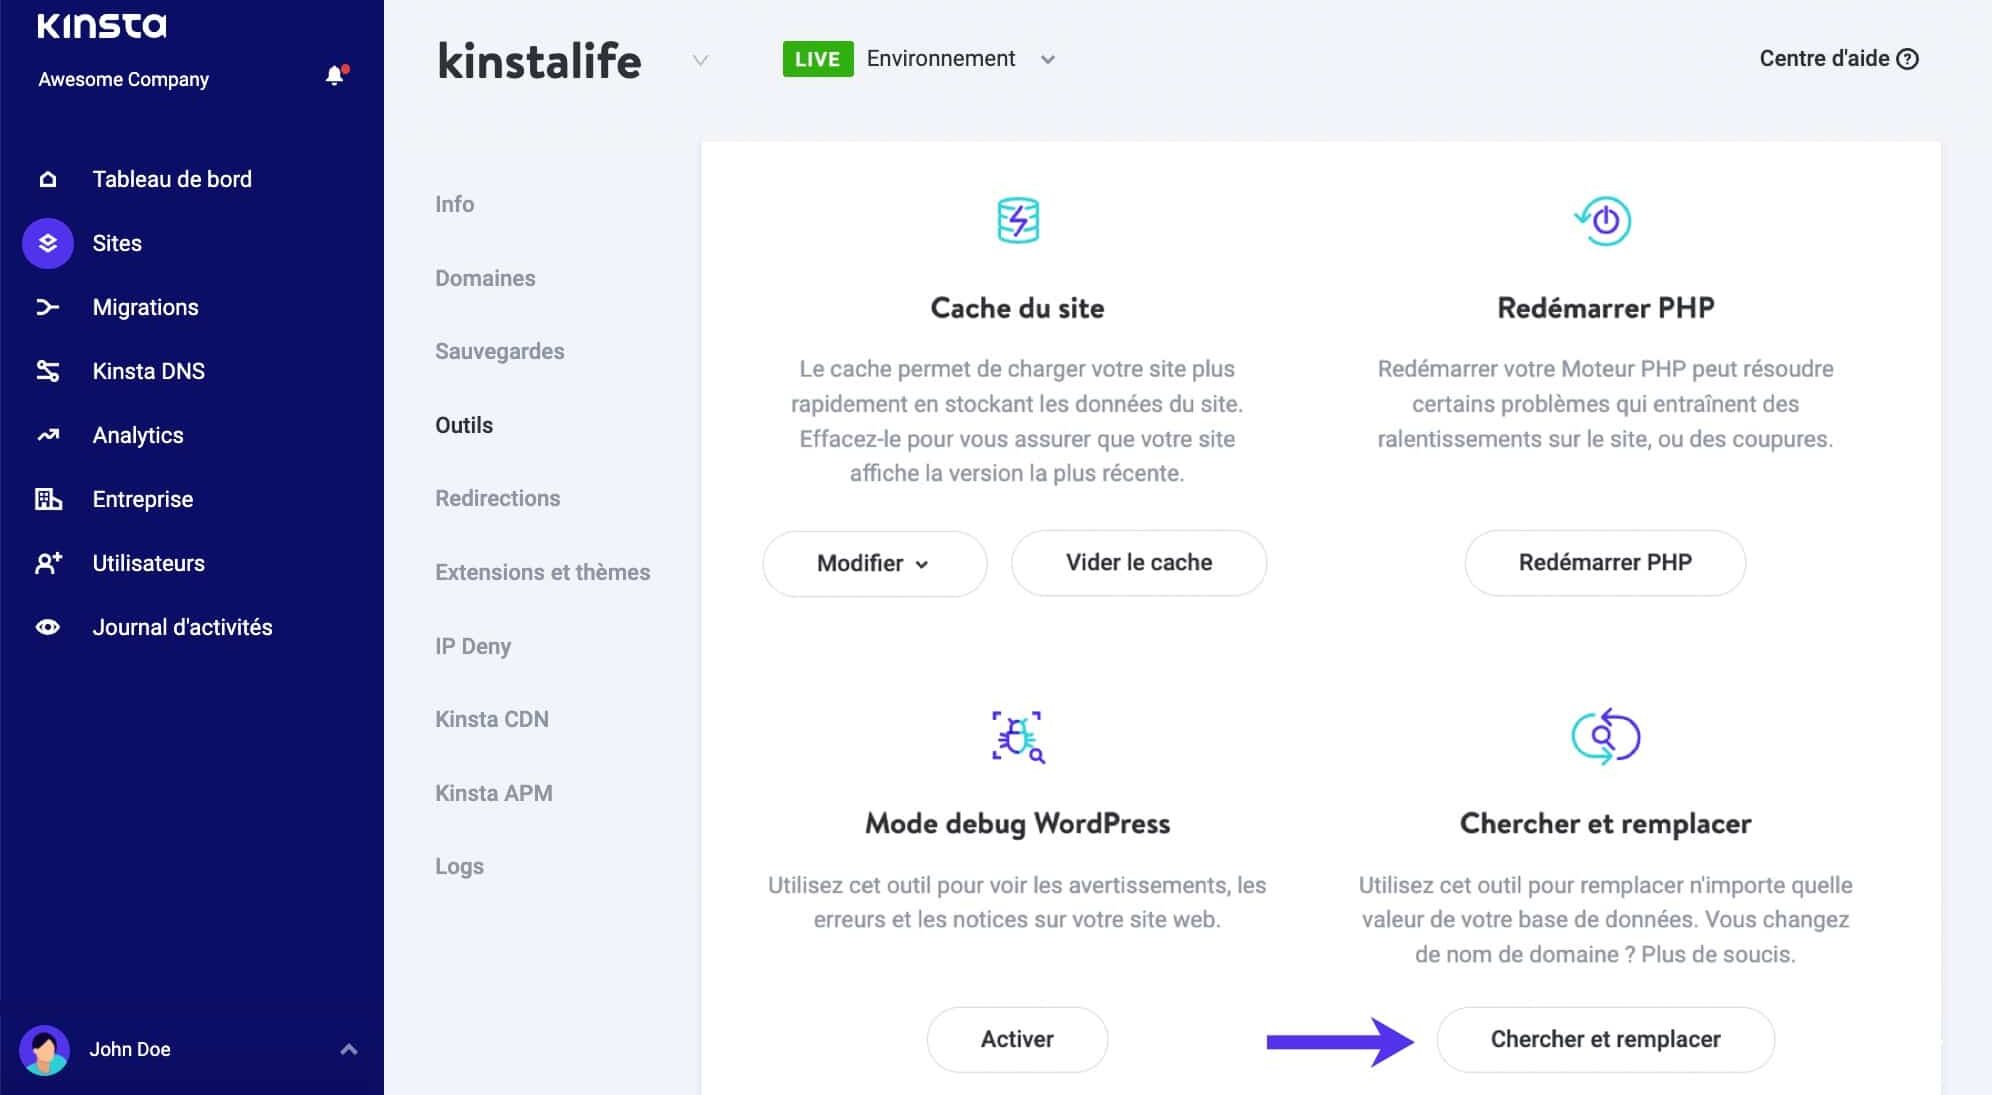This screenshot has width=1992, height=1095.
Task: Select the Sites sidebar icon
Action: point(47,243)
